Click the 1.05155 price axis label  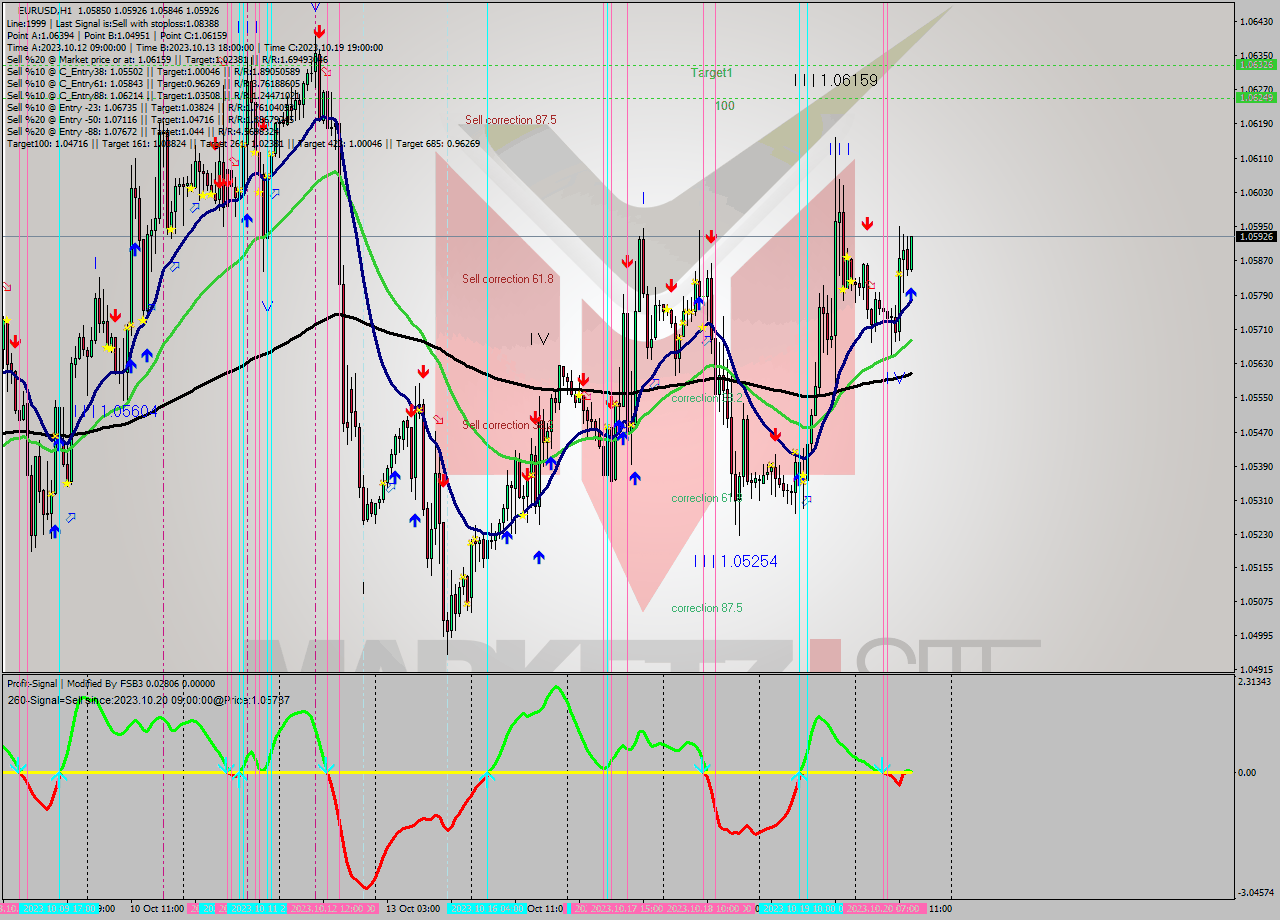point(1256,567)
